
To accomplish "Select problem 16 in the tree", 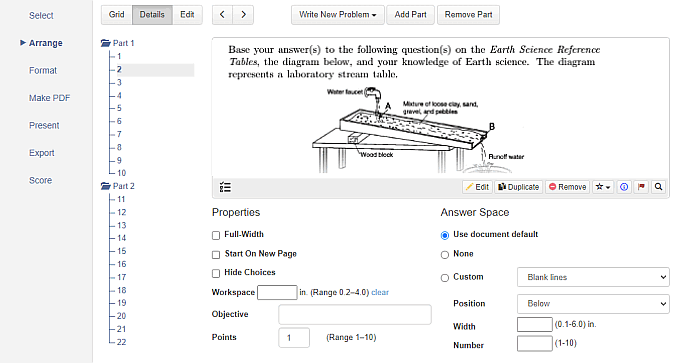I will click(121, 264).
